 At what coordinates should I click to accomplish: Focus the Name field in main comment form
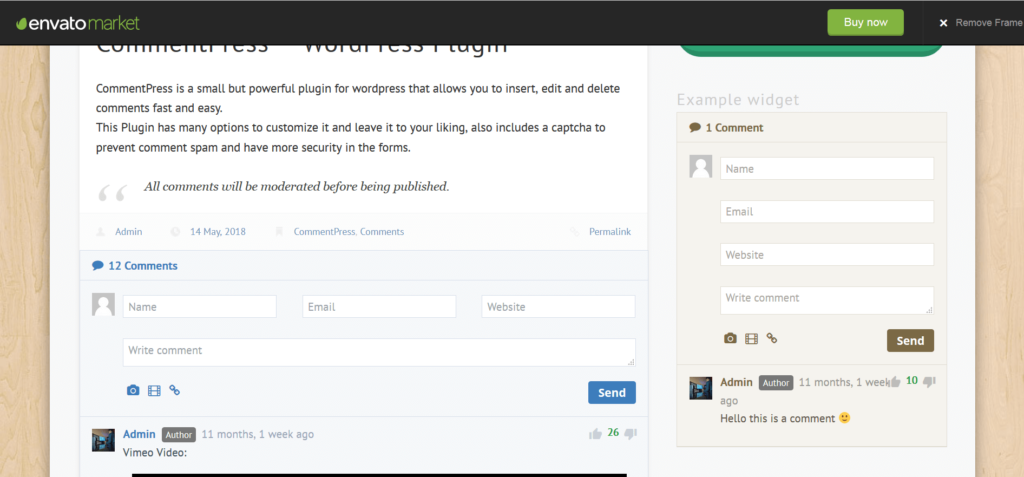pyautogui.click(x=200, y=306)
